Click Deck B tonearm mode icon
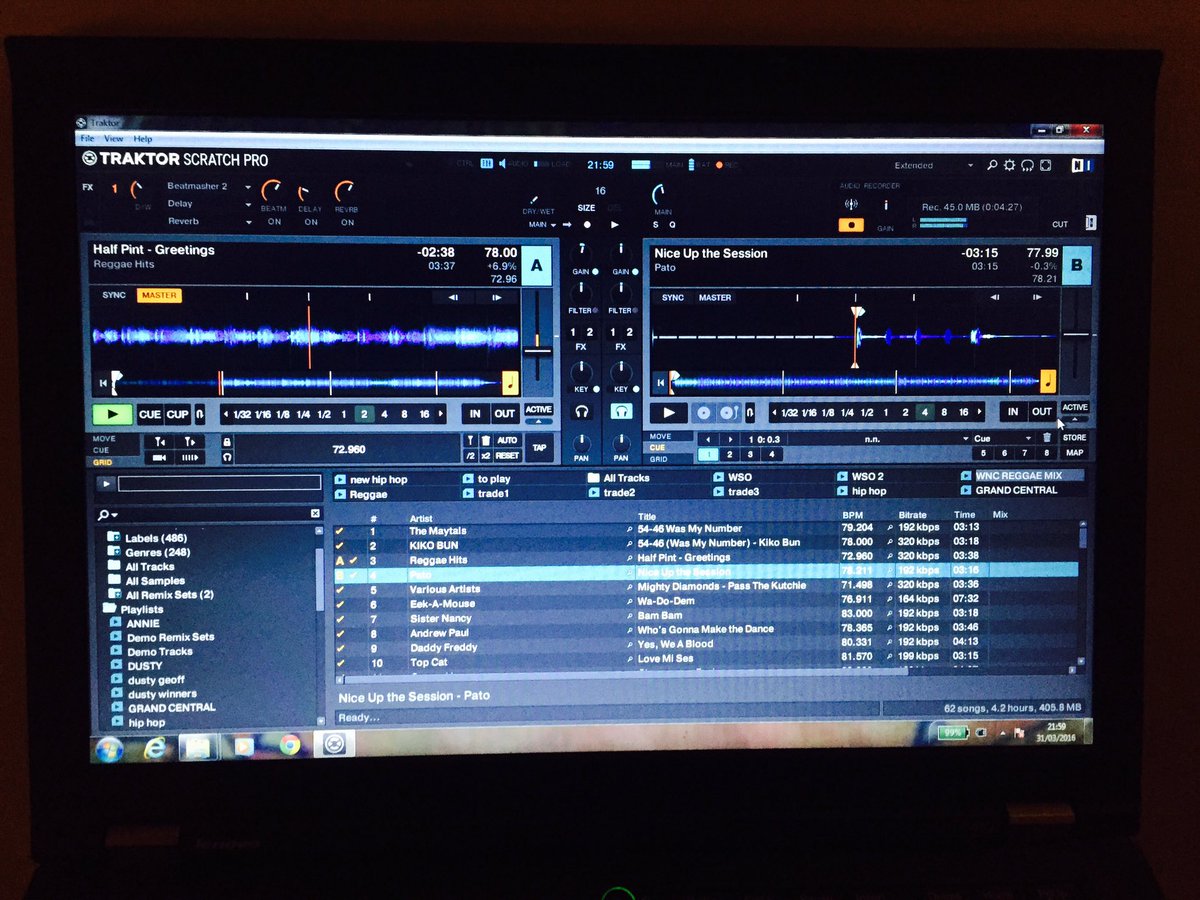1200x900 pixels. click(727, 413)
